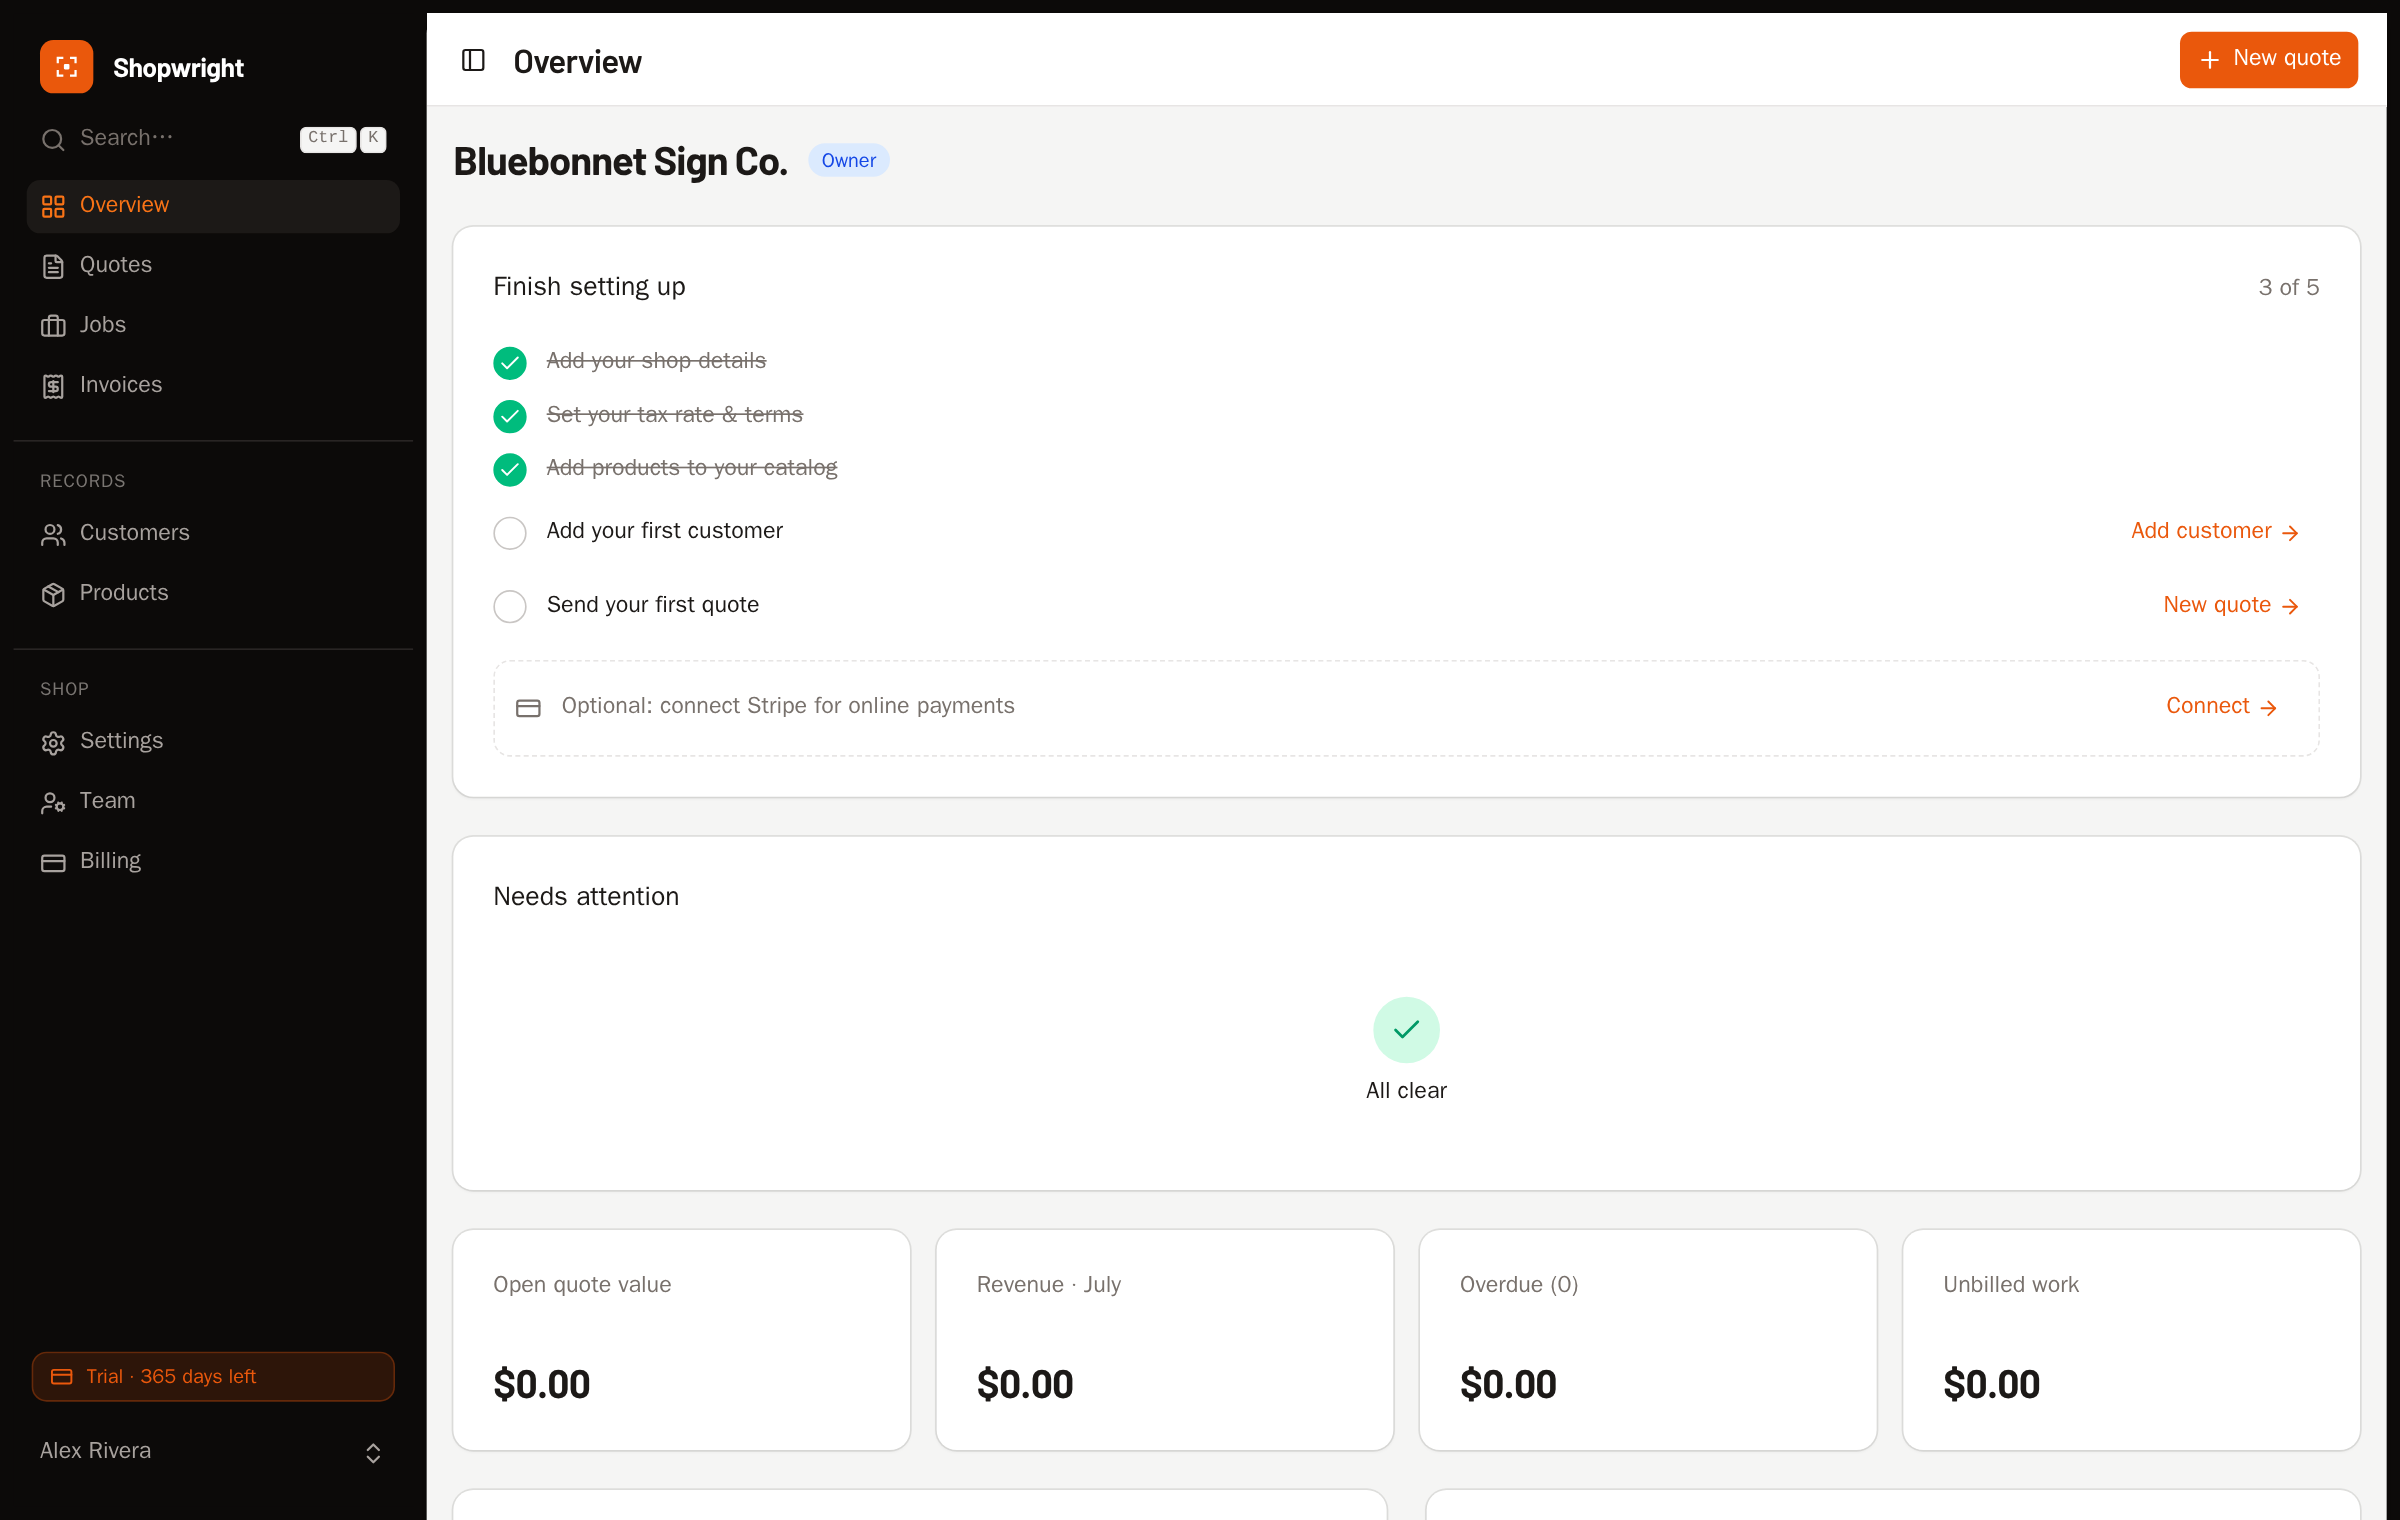Click the trial banner card icon
Image resolution: width=2400 pixels, height=1520 pixels.
click(61, 1377)
